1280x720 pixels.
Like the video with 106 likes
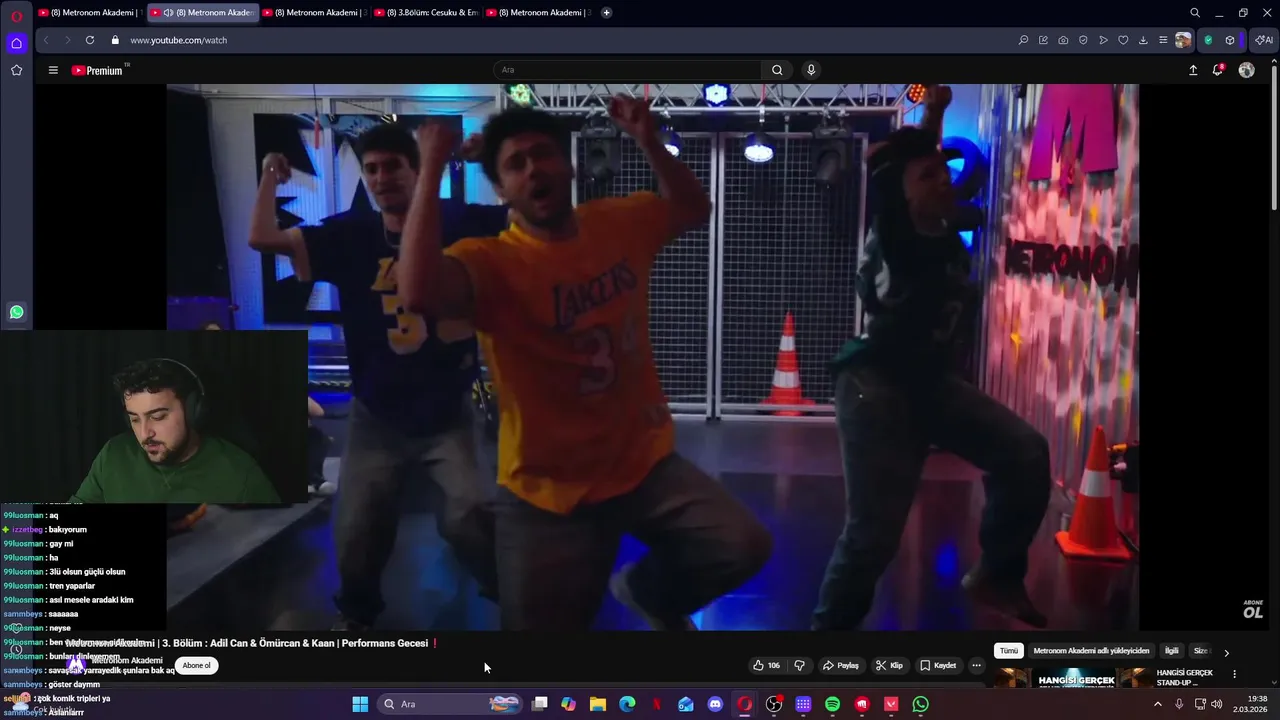[767, 665]
